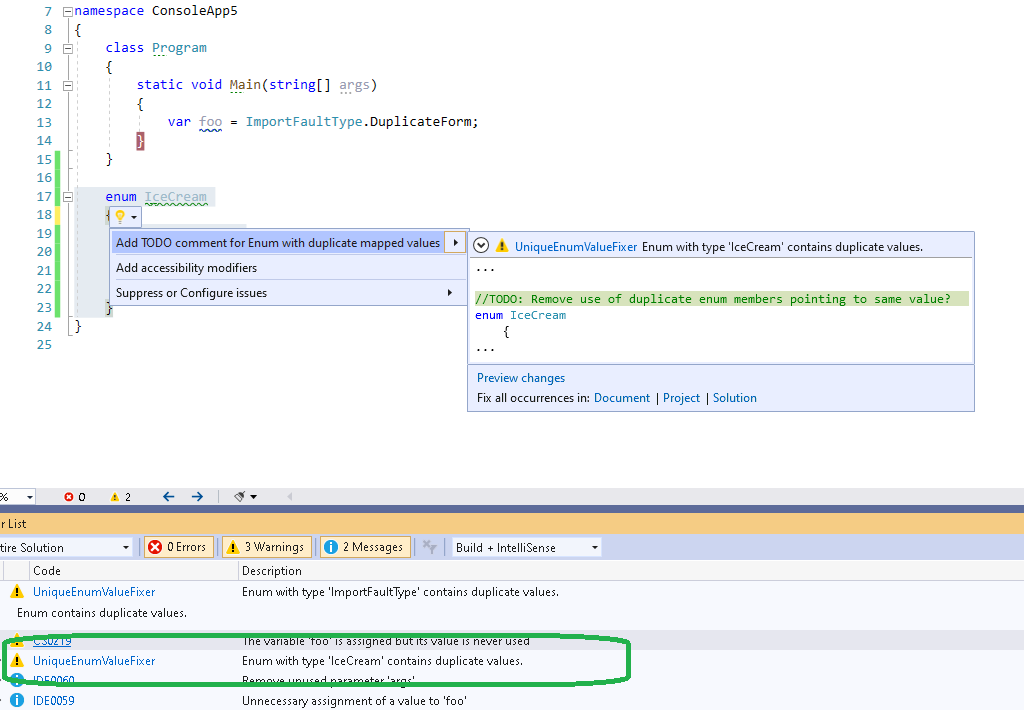Click the navigate backward arrow above Error List

[x=167, y=496]
